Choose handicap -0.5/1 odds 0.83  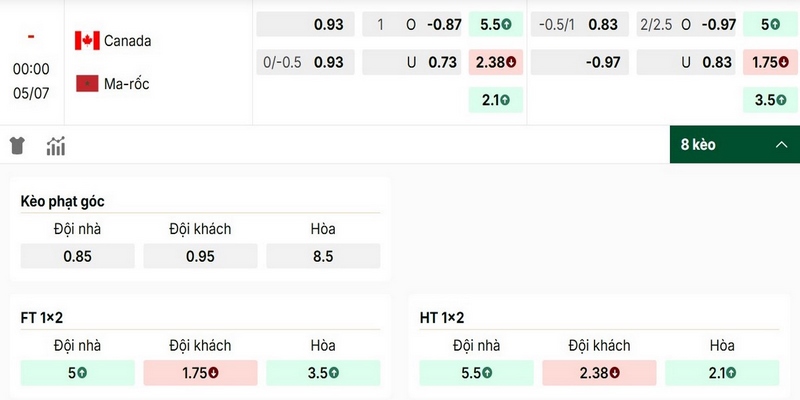coord(580,24)
